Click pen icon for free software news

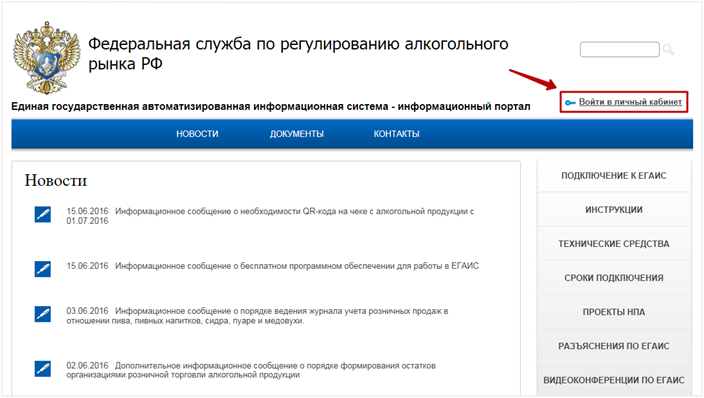coord(43,269)
